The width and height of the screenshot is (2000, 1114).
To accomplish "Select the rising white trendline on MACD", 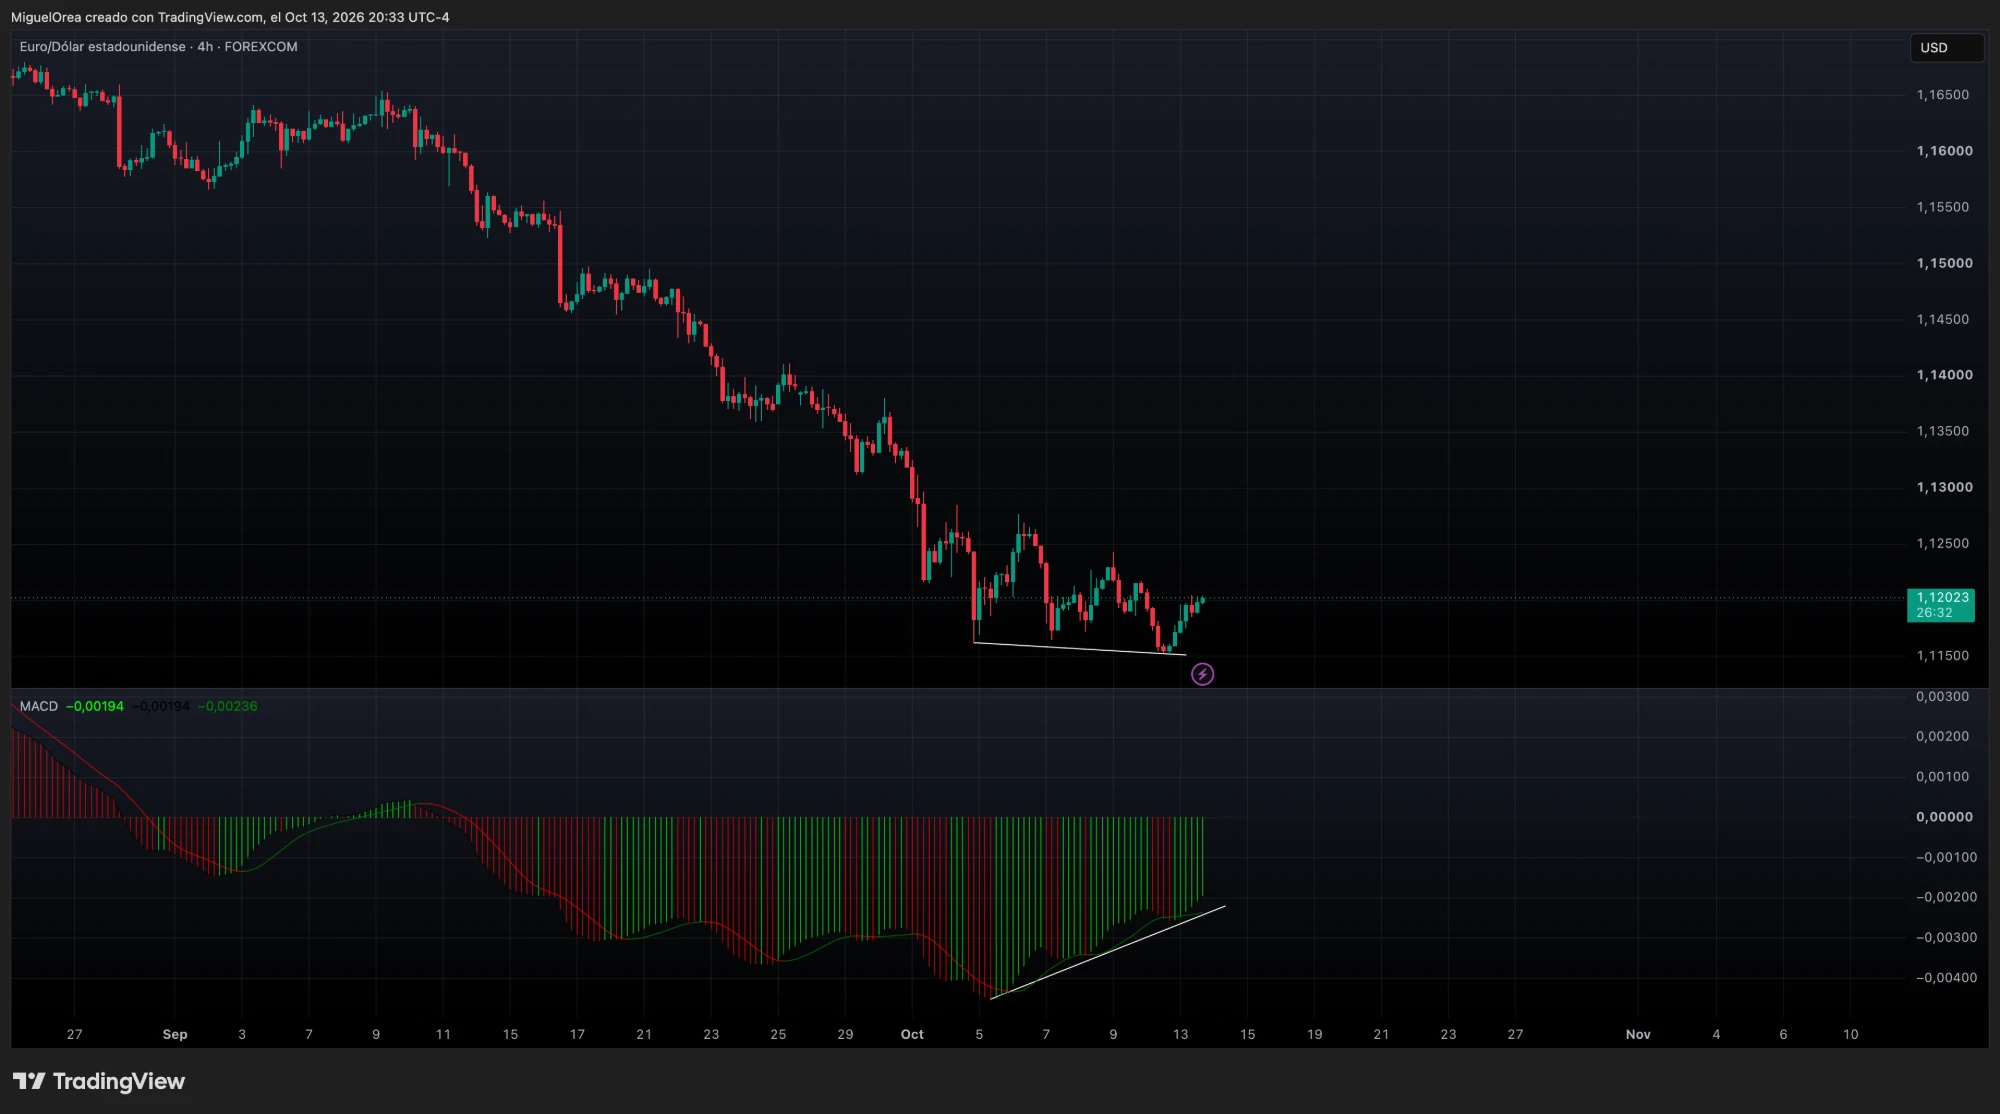I will (x=1108, y=952).
